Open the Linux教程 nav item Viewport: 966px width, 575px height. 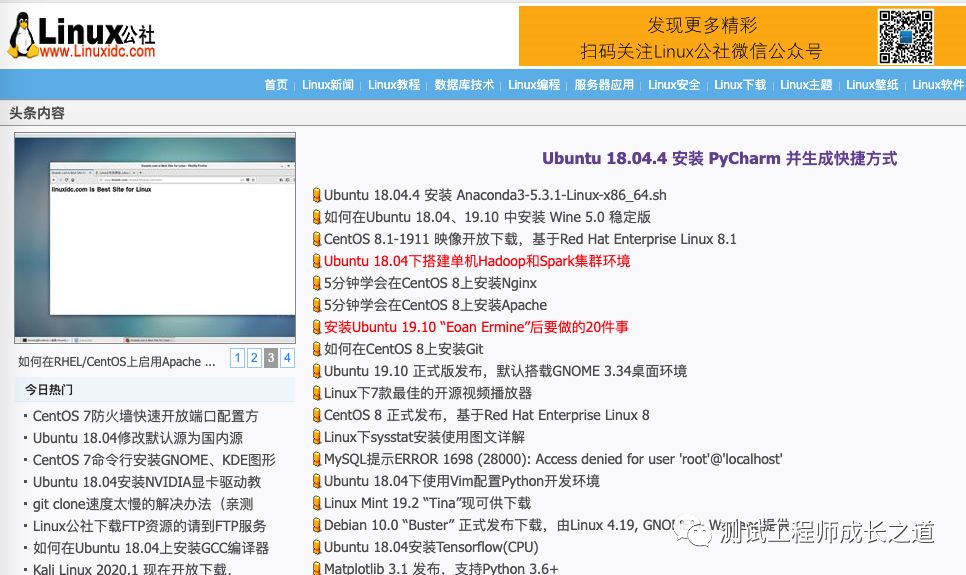pos(394,84)
